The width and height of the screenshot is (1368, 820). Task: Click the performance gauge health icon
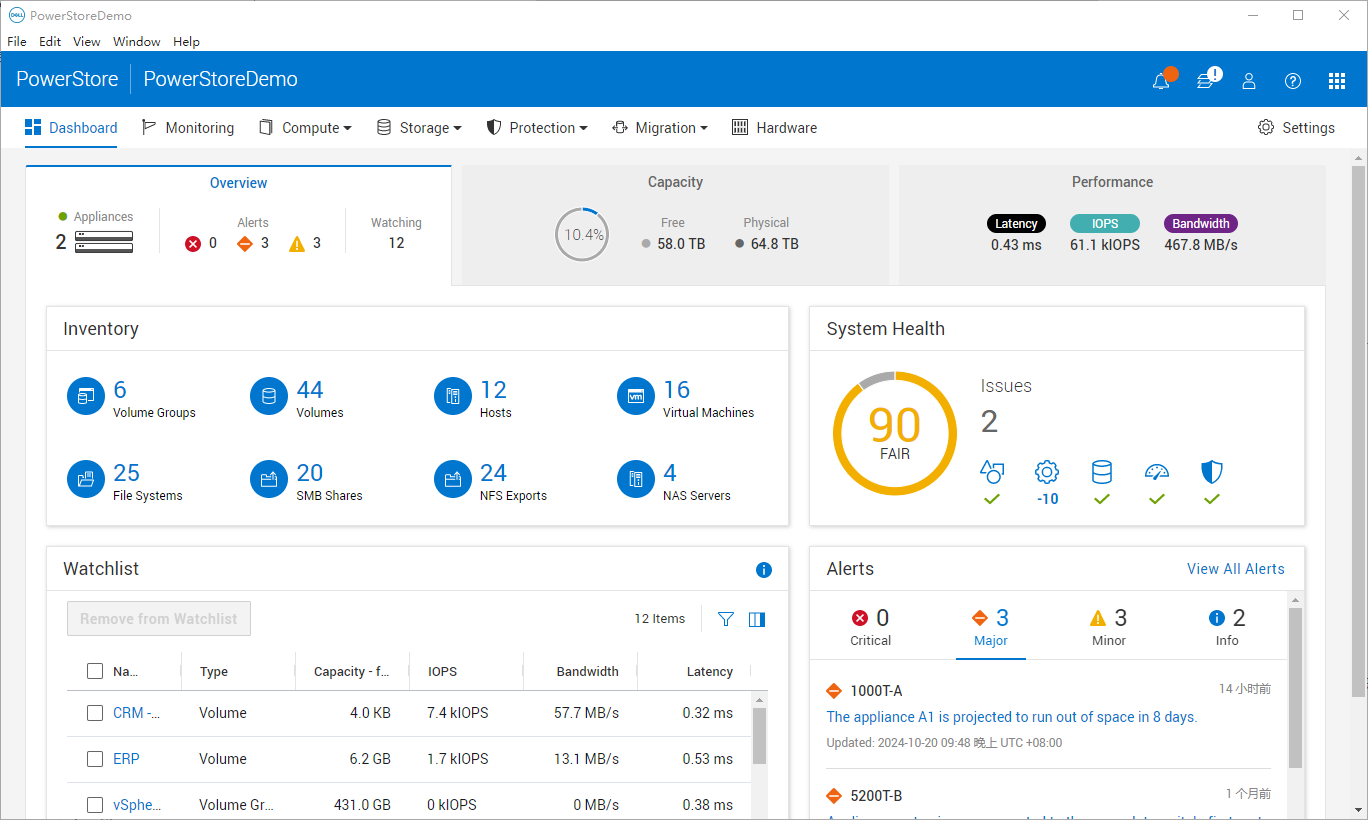[x=1157, y=472]
